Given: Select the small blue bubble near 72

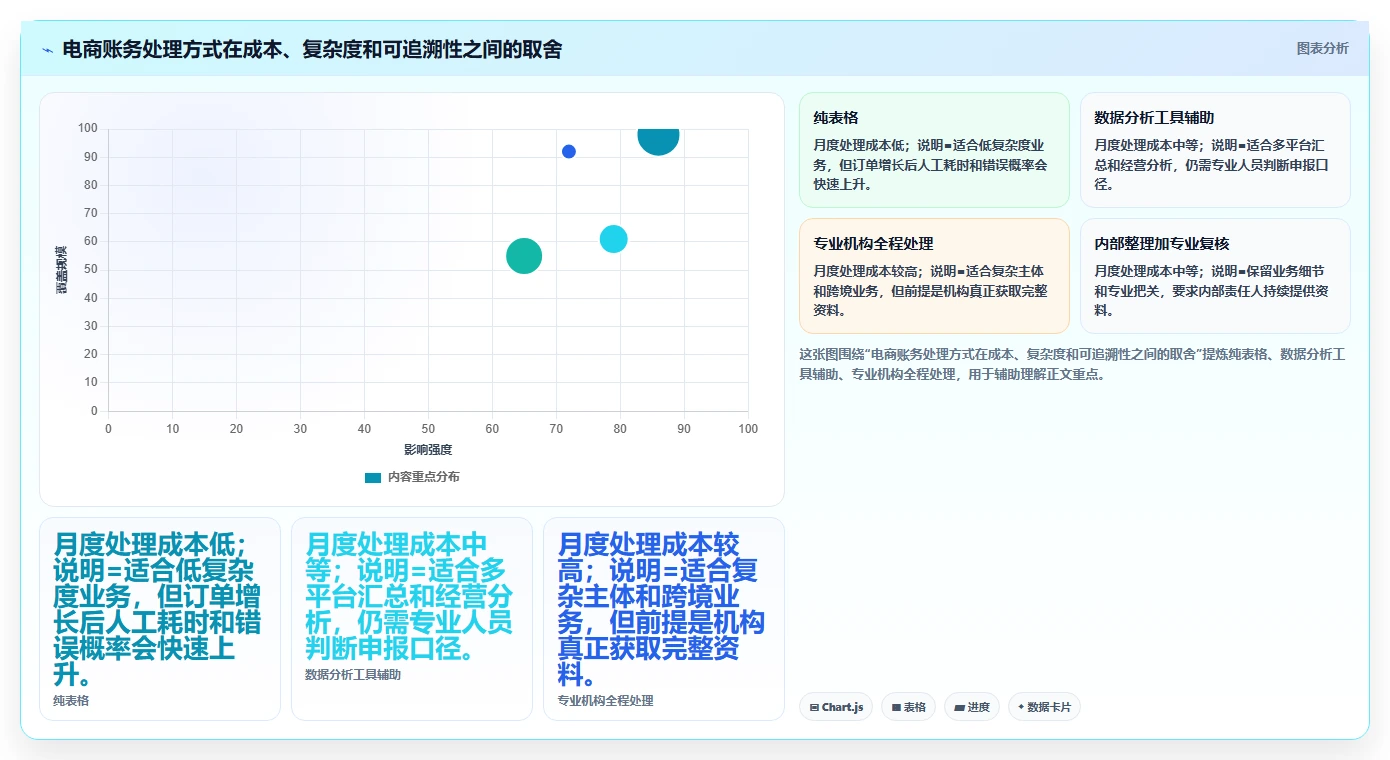Looking at the screenshot, I should point(569,152).
